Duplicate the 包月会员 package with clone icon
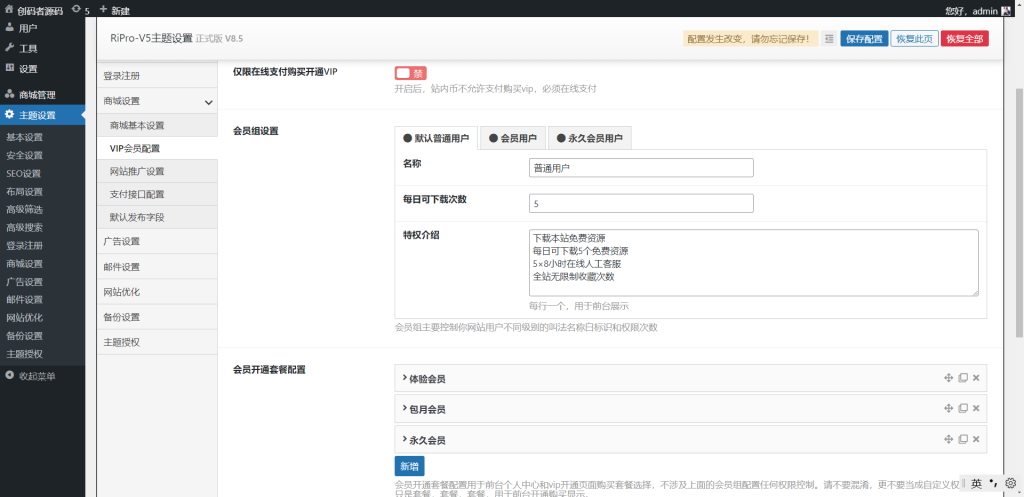This screenshot has height=497, width=1024. [x=962, y=408]
